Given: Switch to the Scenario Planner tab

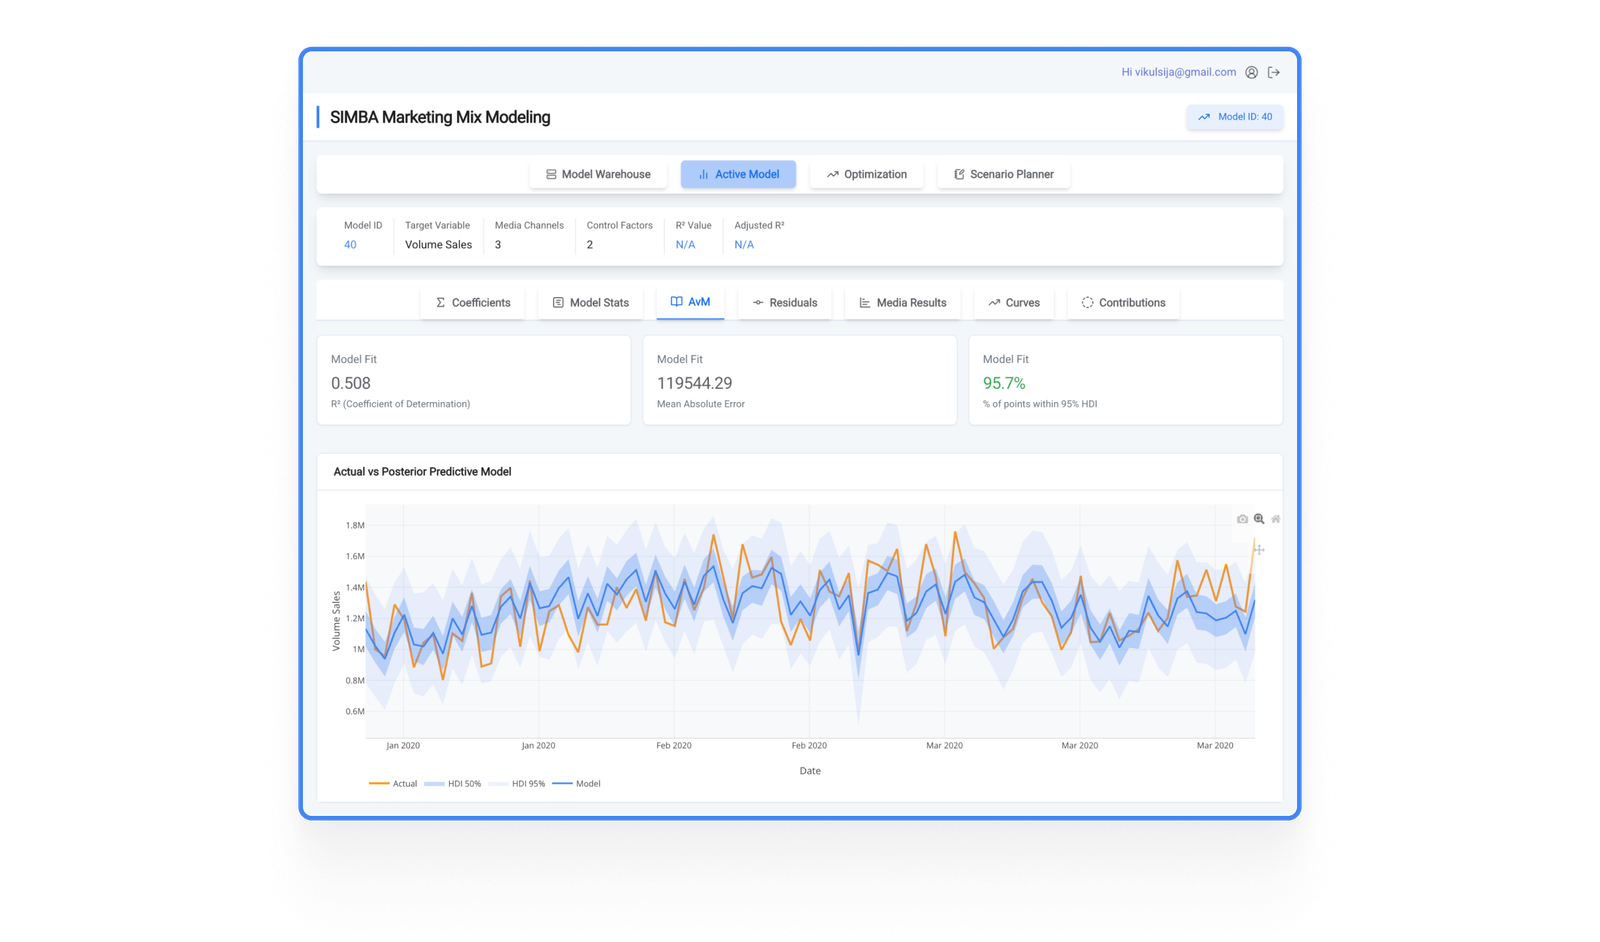Looking at the screenshot, I should point(1003,175).
